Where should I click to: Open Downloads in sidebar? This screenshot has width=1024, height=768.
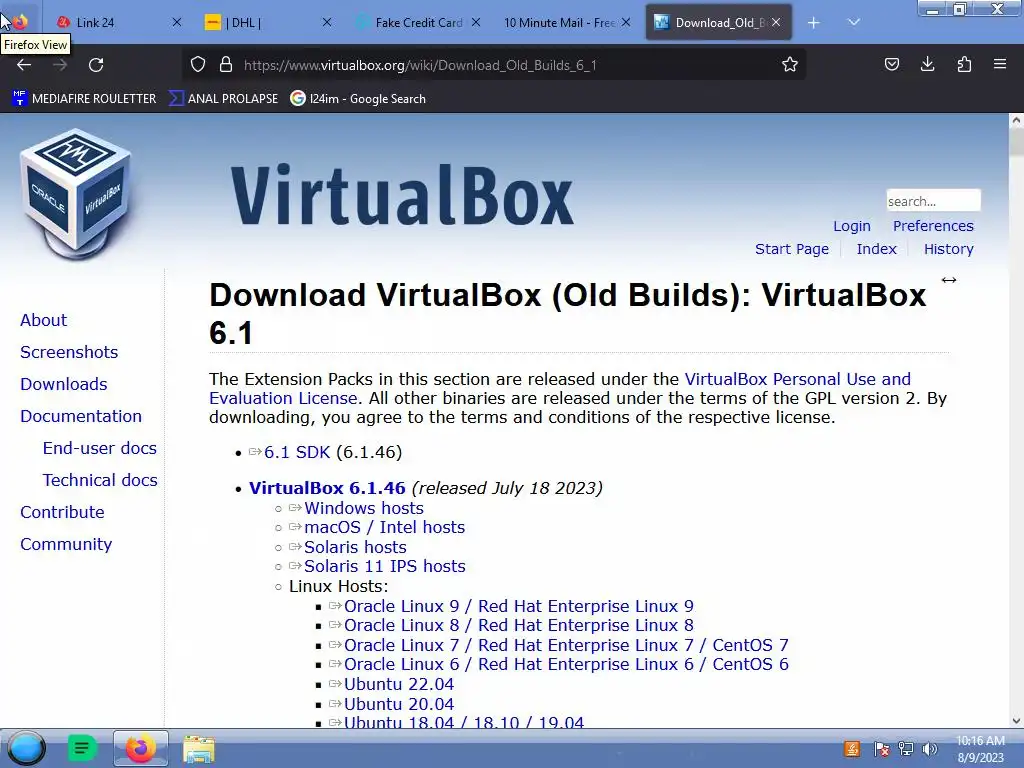(63, 384)
